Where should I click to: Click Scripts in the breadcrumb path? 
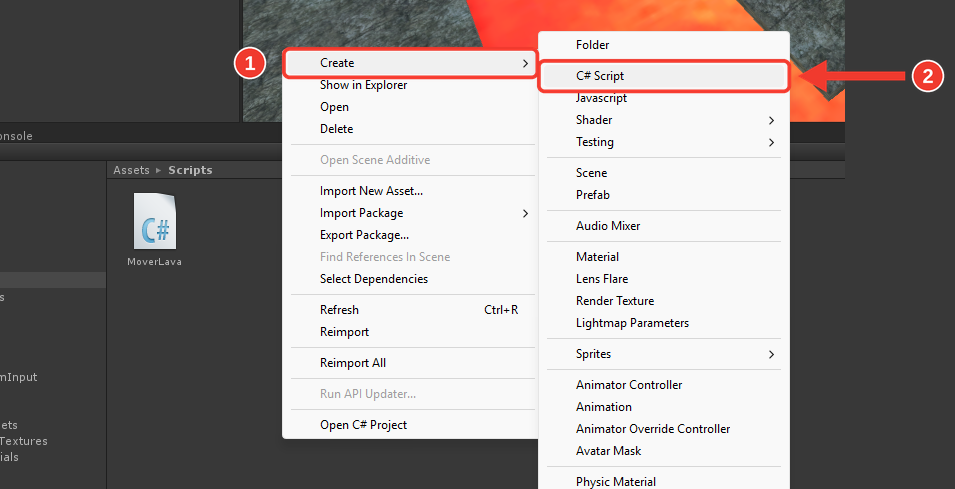(190, 170)
